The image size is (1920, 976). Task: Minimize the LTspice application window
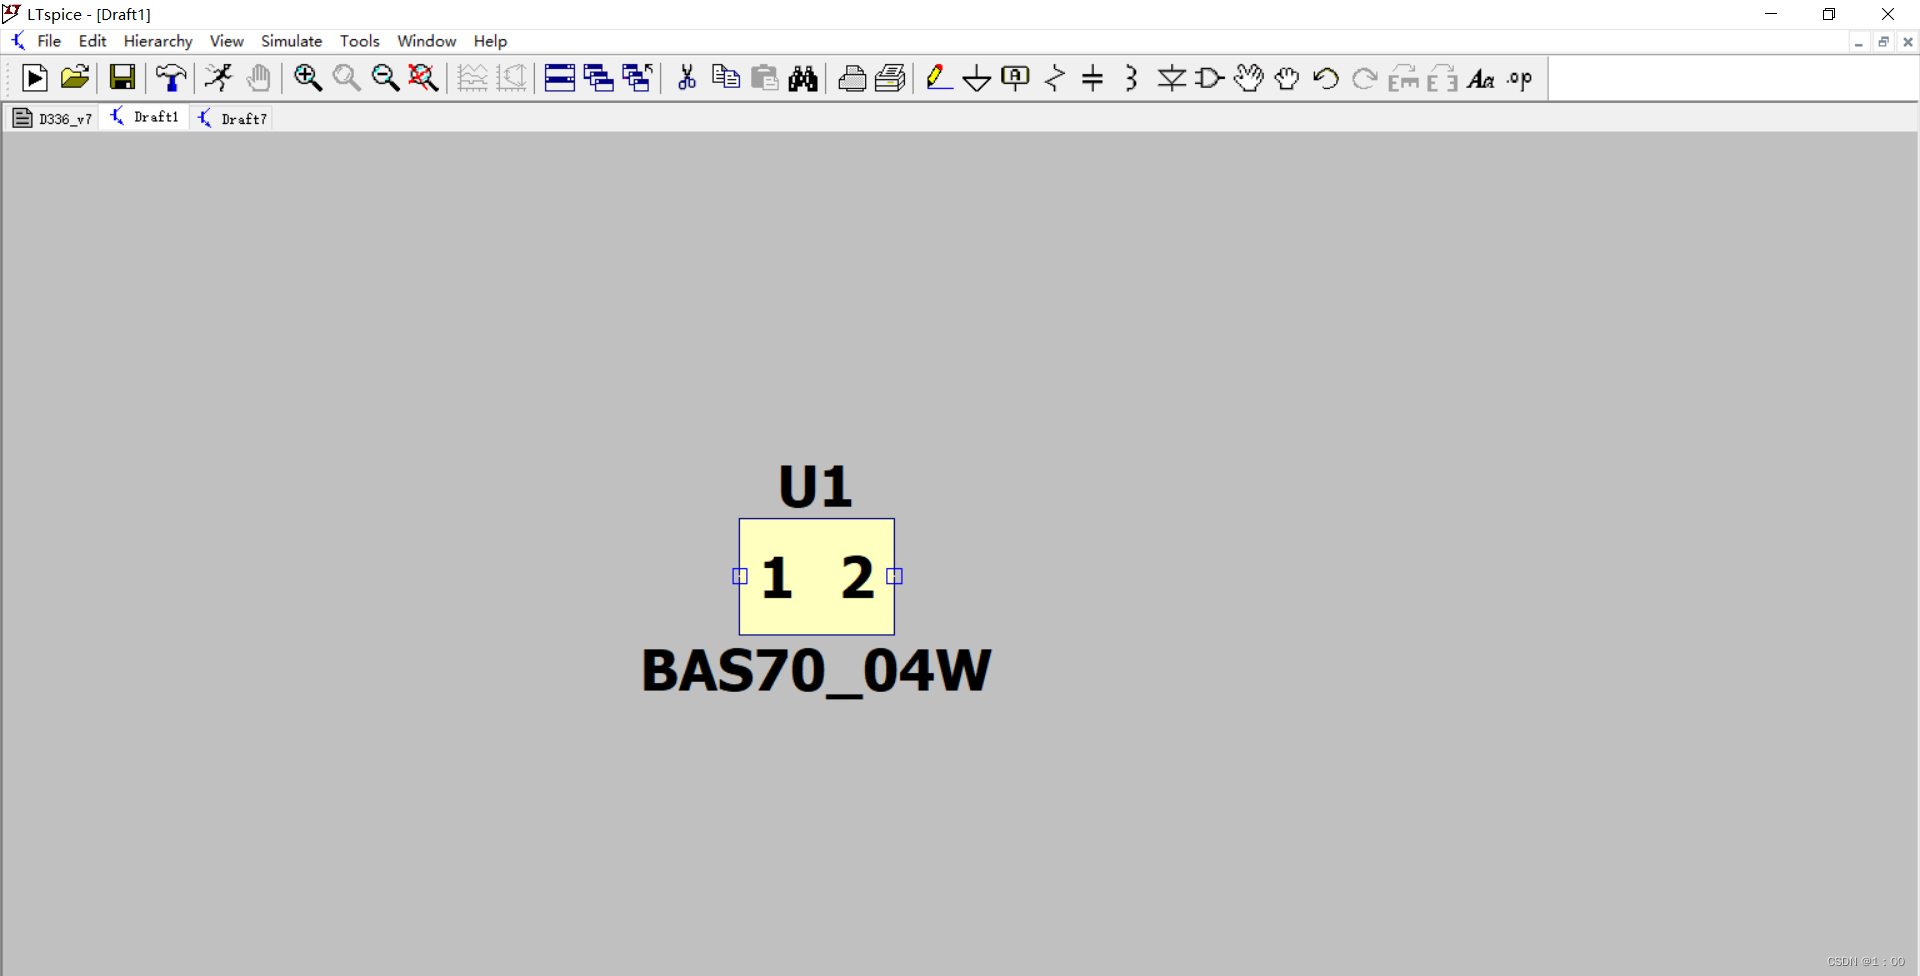[1771, 14]
